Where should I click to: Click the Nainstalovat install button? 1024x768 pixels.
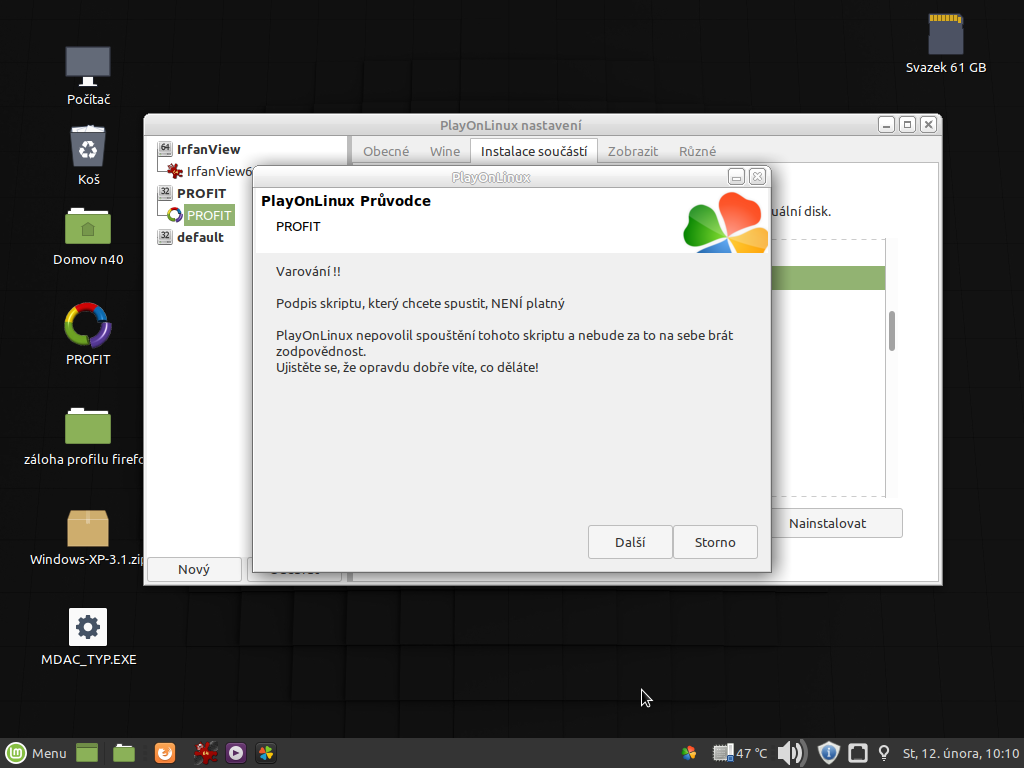(827, 523)
